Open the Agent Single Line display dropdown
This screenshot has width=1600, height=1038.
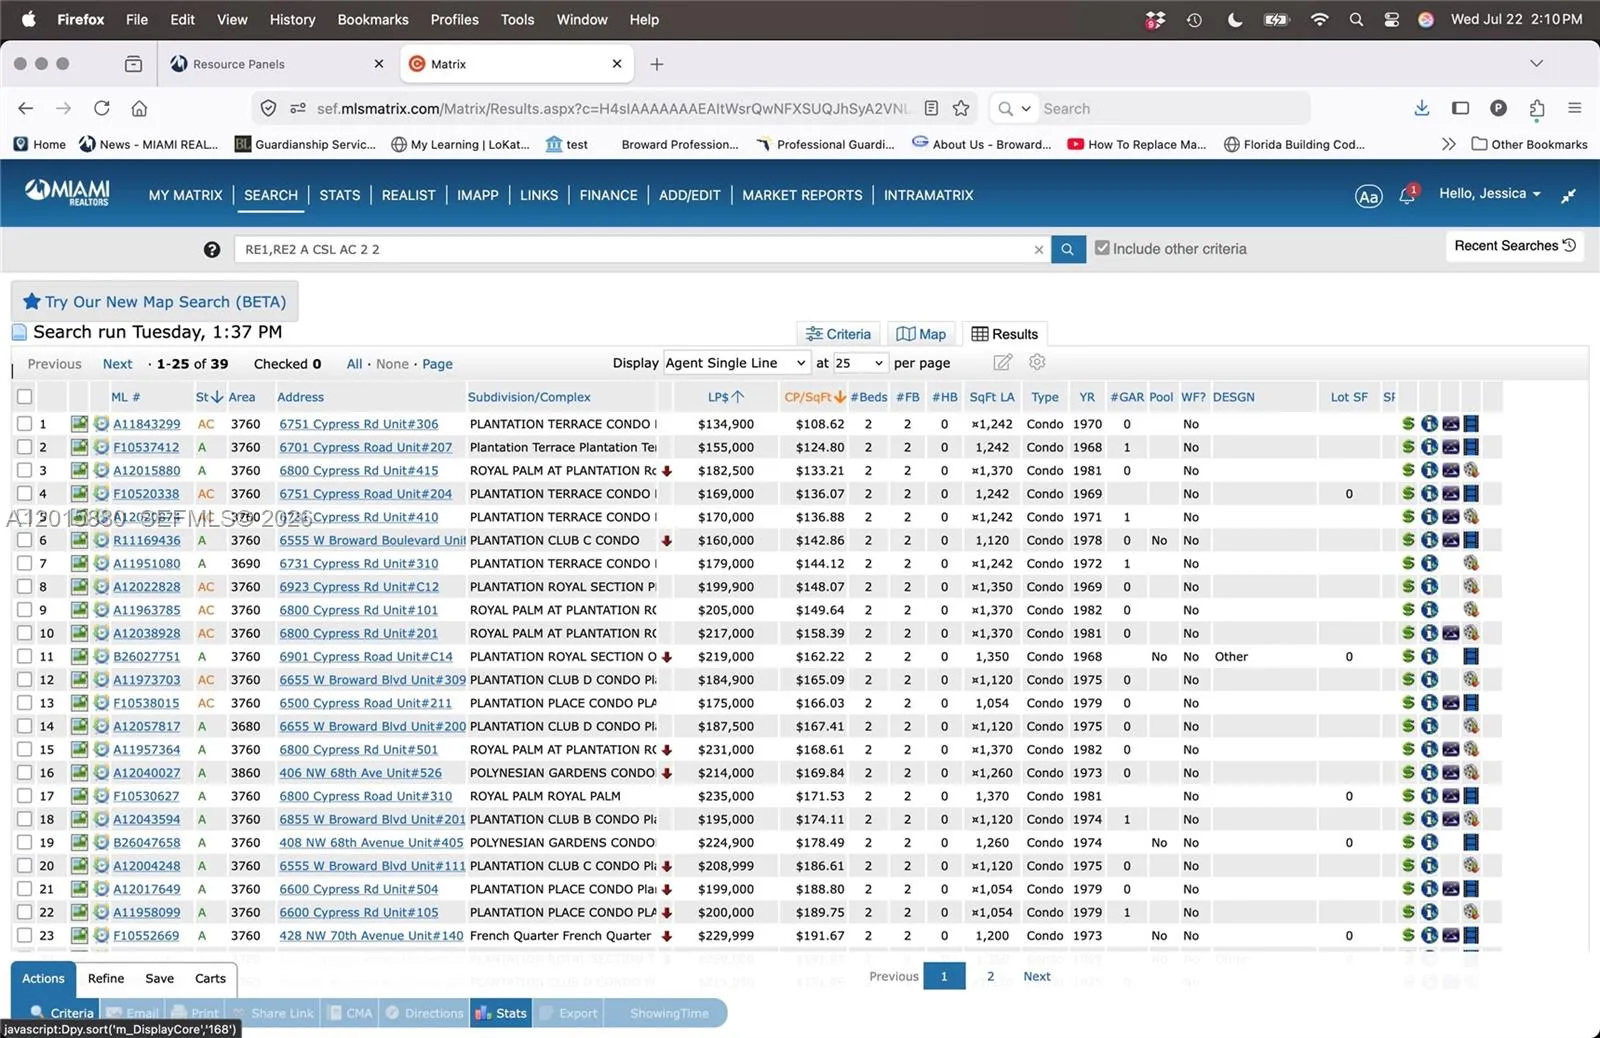point(736,363)
